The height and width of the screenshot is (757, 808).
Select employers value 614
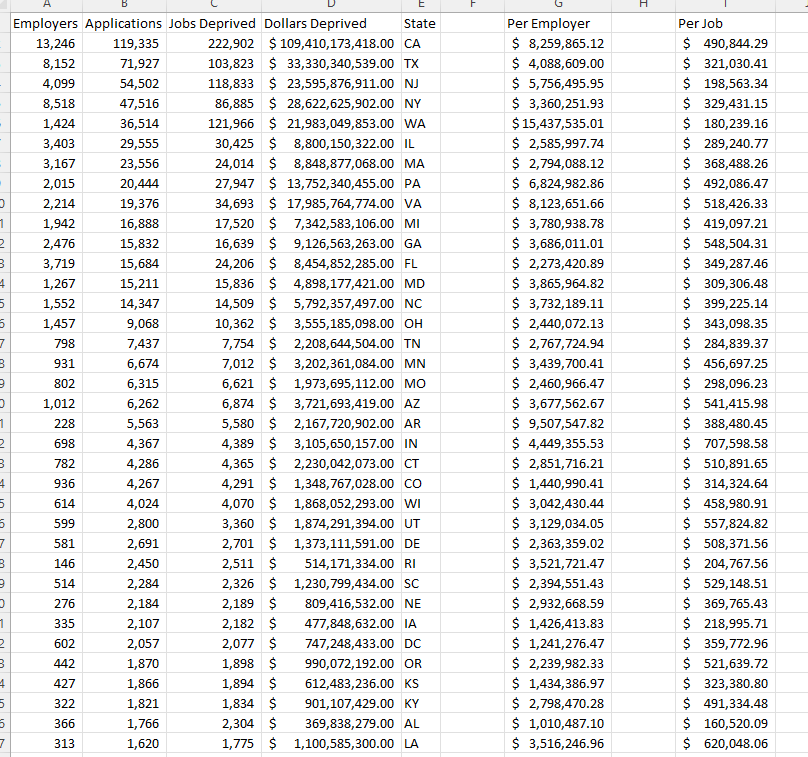click(x=46, y=503)
